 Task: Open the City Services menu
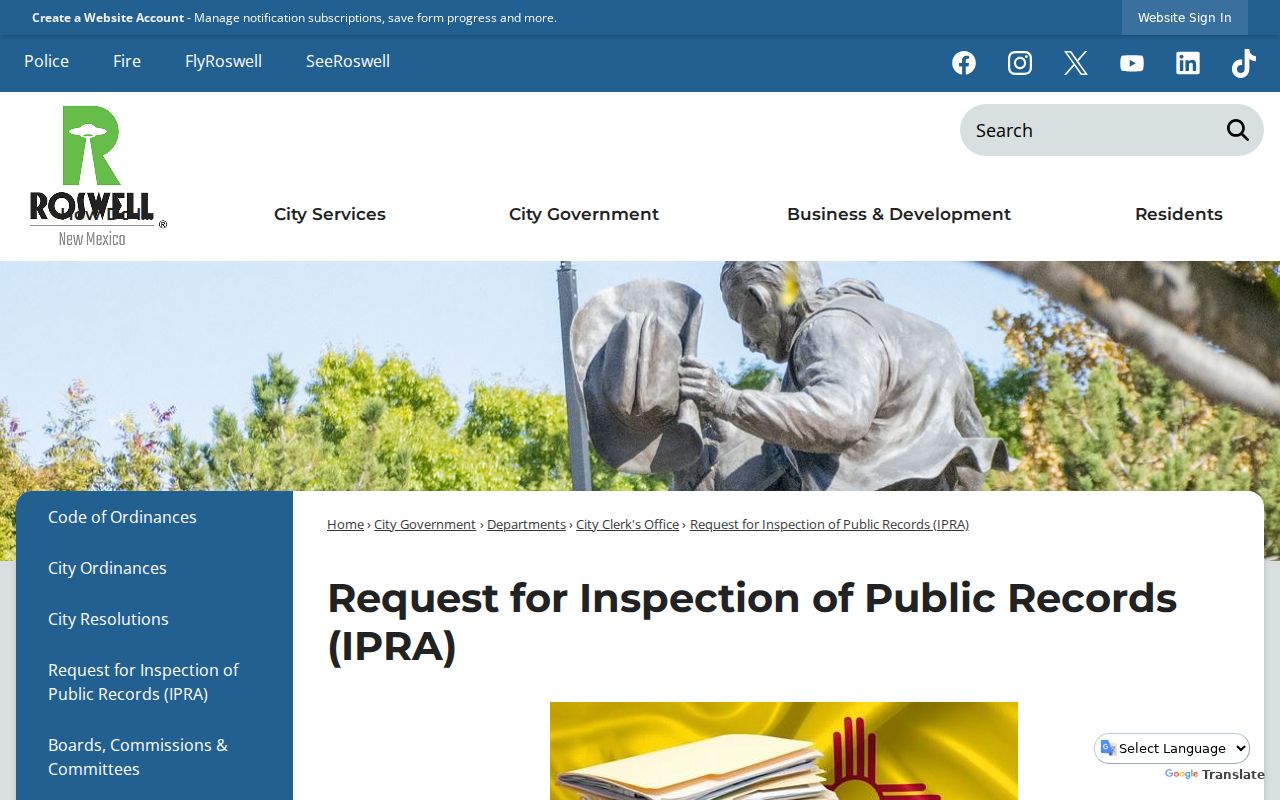tap(330, 214)
